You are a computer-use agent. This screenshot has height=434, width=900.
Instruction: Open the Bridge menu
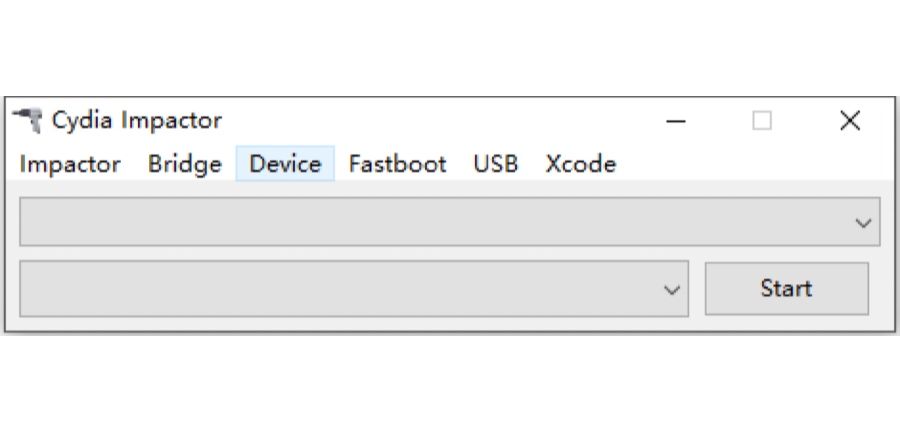pos(185,164)
